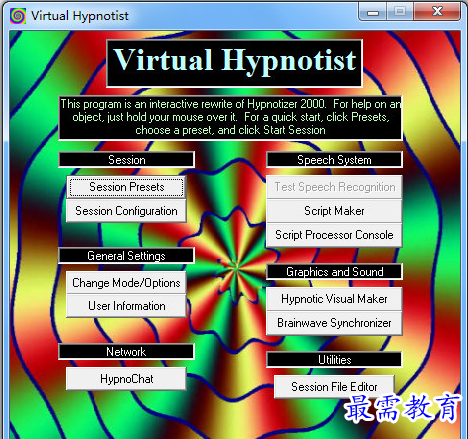Viewport: 468px width, 439px height.
Task: Click the Hypnotizer 2000 description text
Action: coord(231,117)
